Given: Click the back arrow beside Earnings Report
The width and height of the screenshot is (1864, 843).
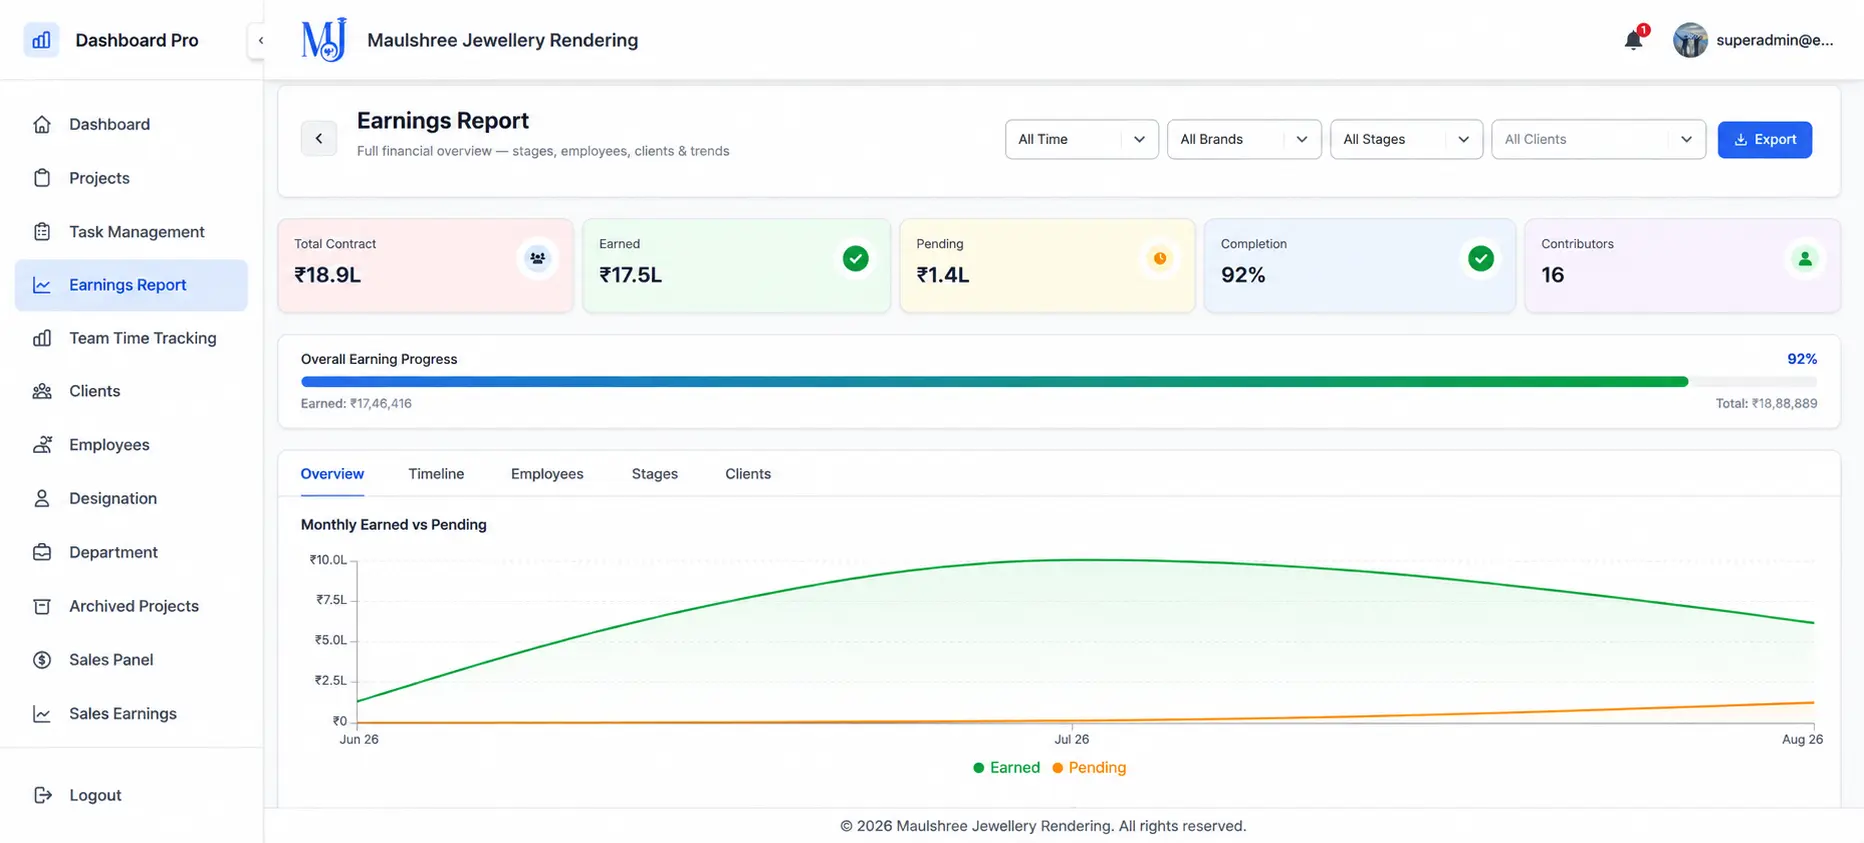Looking at the screenshot, I should [319, 139].
